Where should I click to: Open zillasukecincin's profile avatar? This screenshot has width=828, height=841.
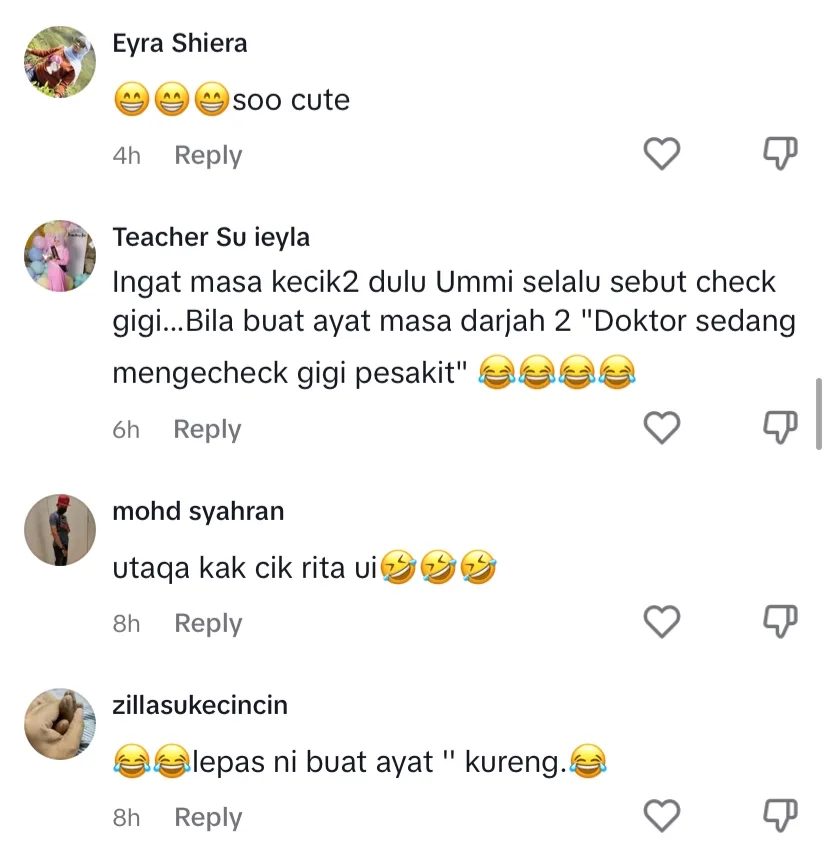tap(60, 724)
